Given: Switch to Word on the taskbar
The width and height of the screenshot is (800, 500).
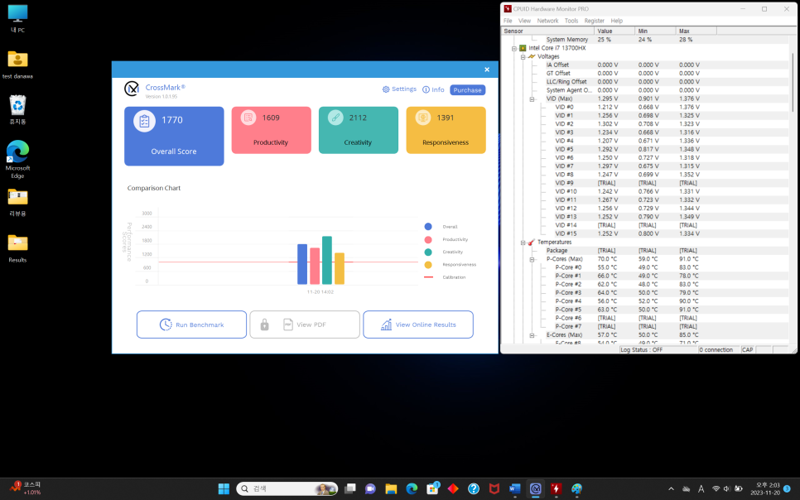Looking at the screenshot, I should coord(515,489).
